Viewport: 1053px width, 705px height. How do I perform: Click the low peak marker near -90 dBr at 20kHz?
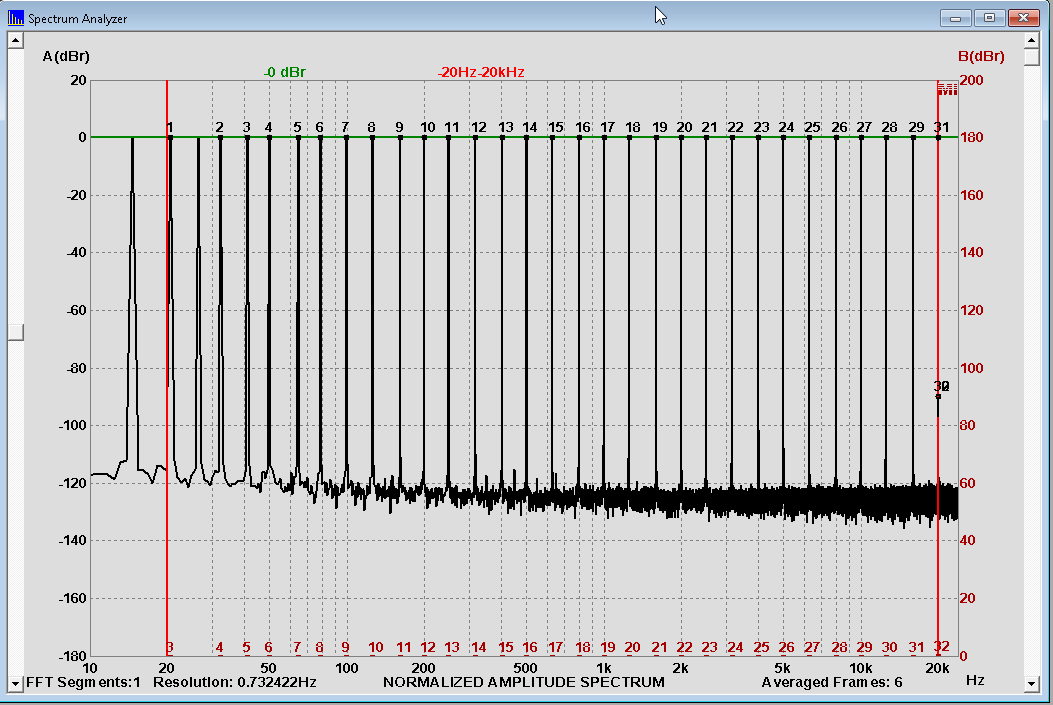(938, 396)
